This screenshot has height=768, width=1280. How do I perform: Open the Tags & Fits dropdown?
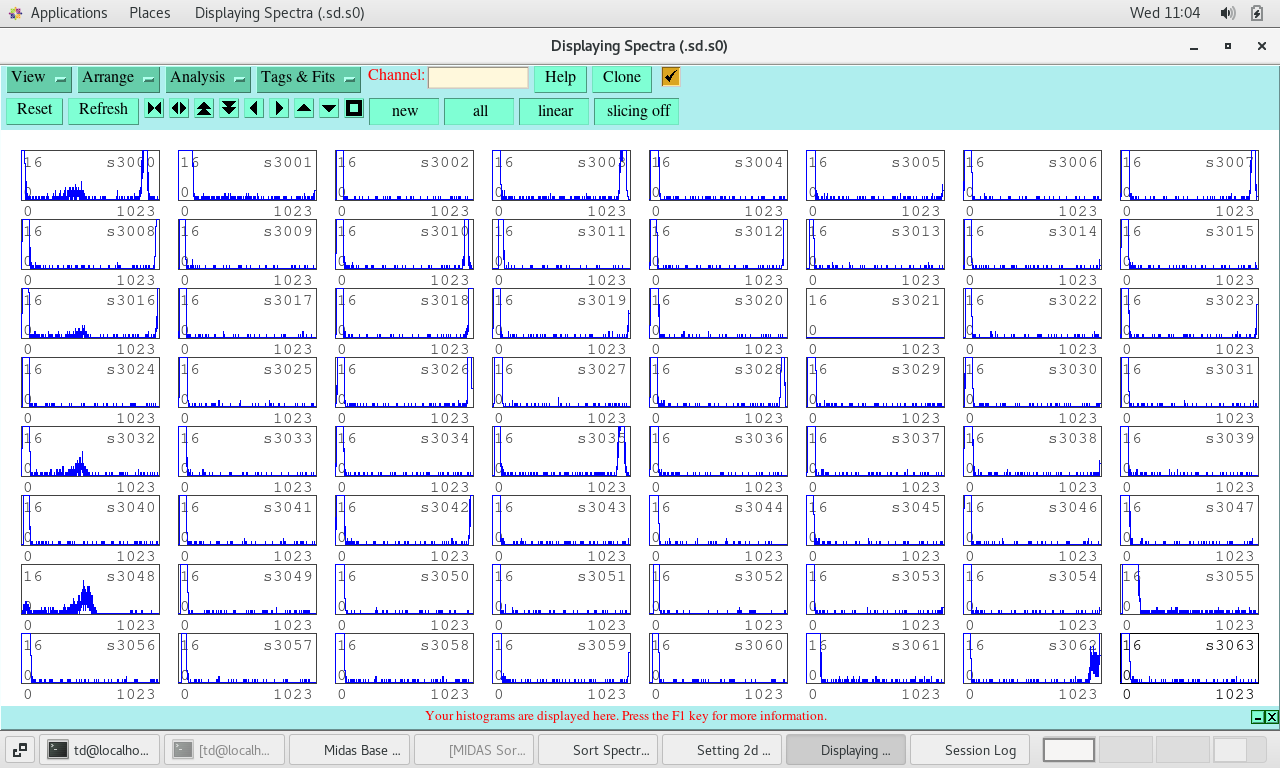tap(308, 78)
